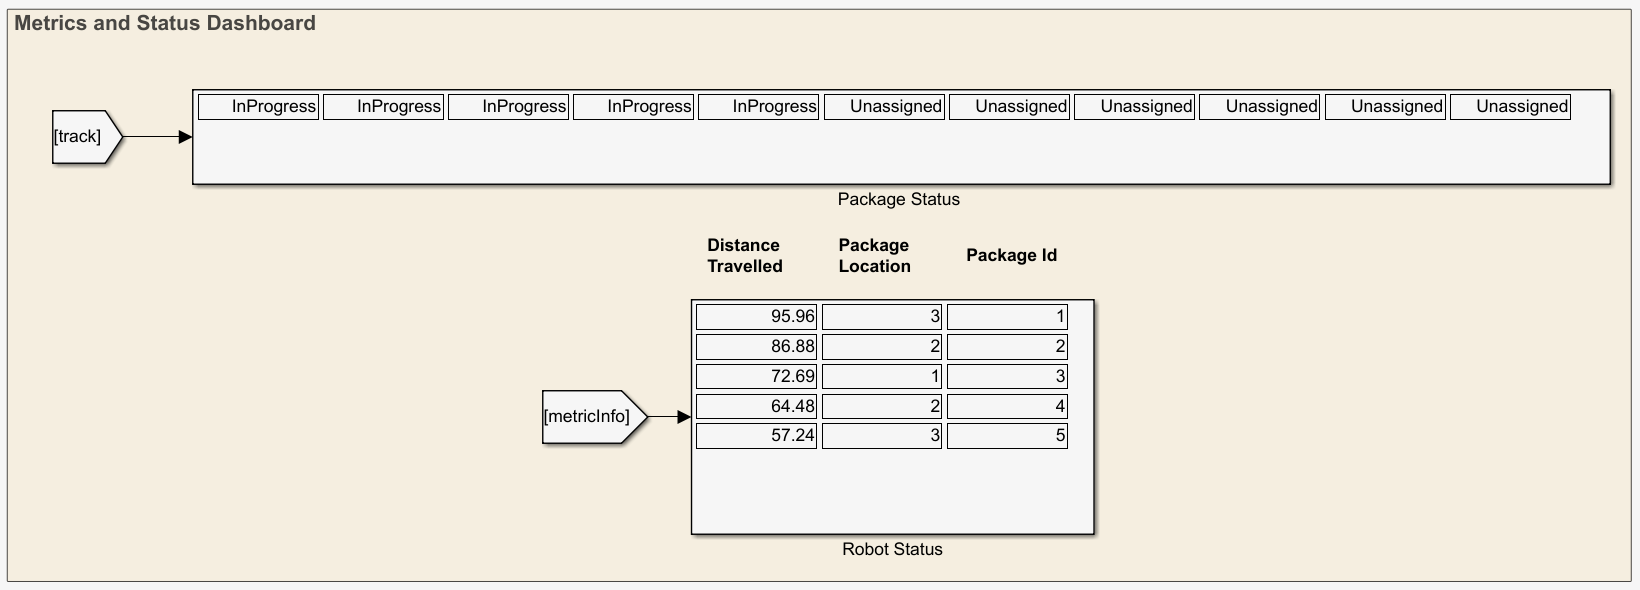Select the 57.24 distance value field

click(756, 436)
